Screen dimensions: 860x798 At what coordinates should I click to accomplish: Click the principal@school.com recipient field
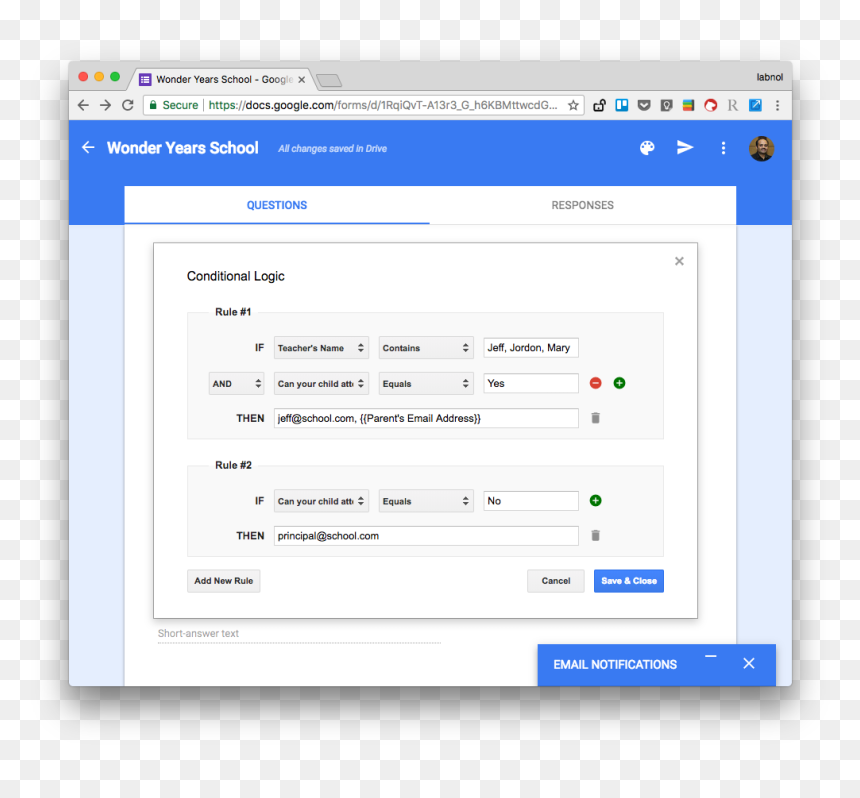coord(426,536)
